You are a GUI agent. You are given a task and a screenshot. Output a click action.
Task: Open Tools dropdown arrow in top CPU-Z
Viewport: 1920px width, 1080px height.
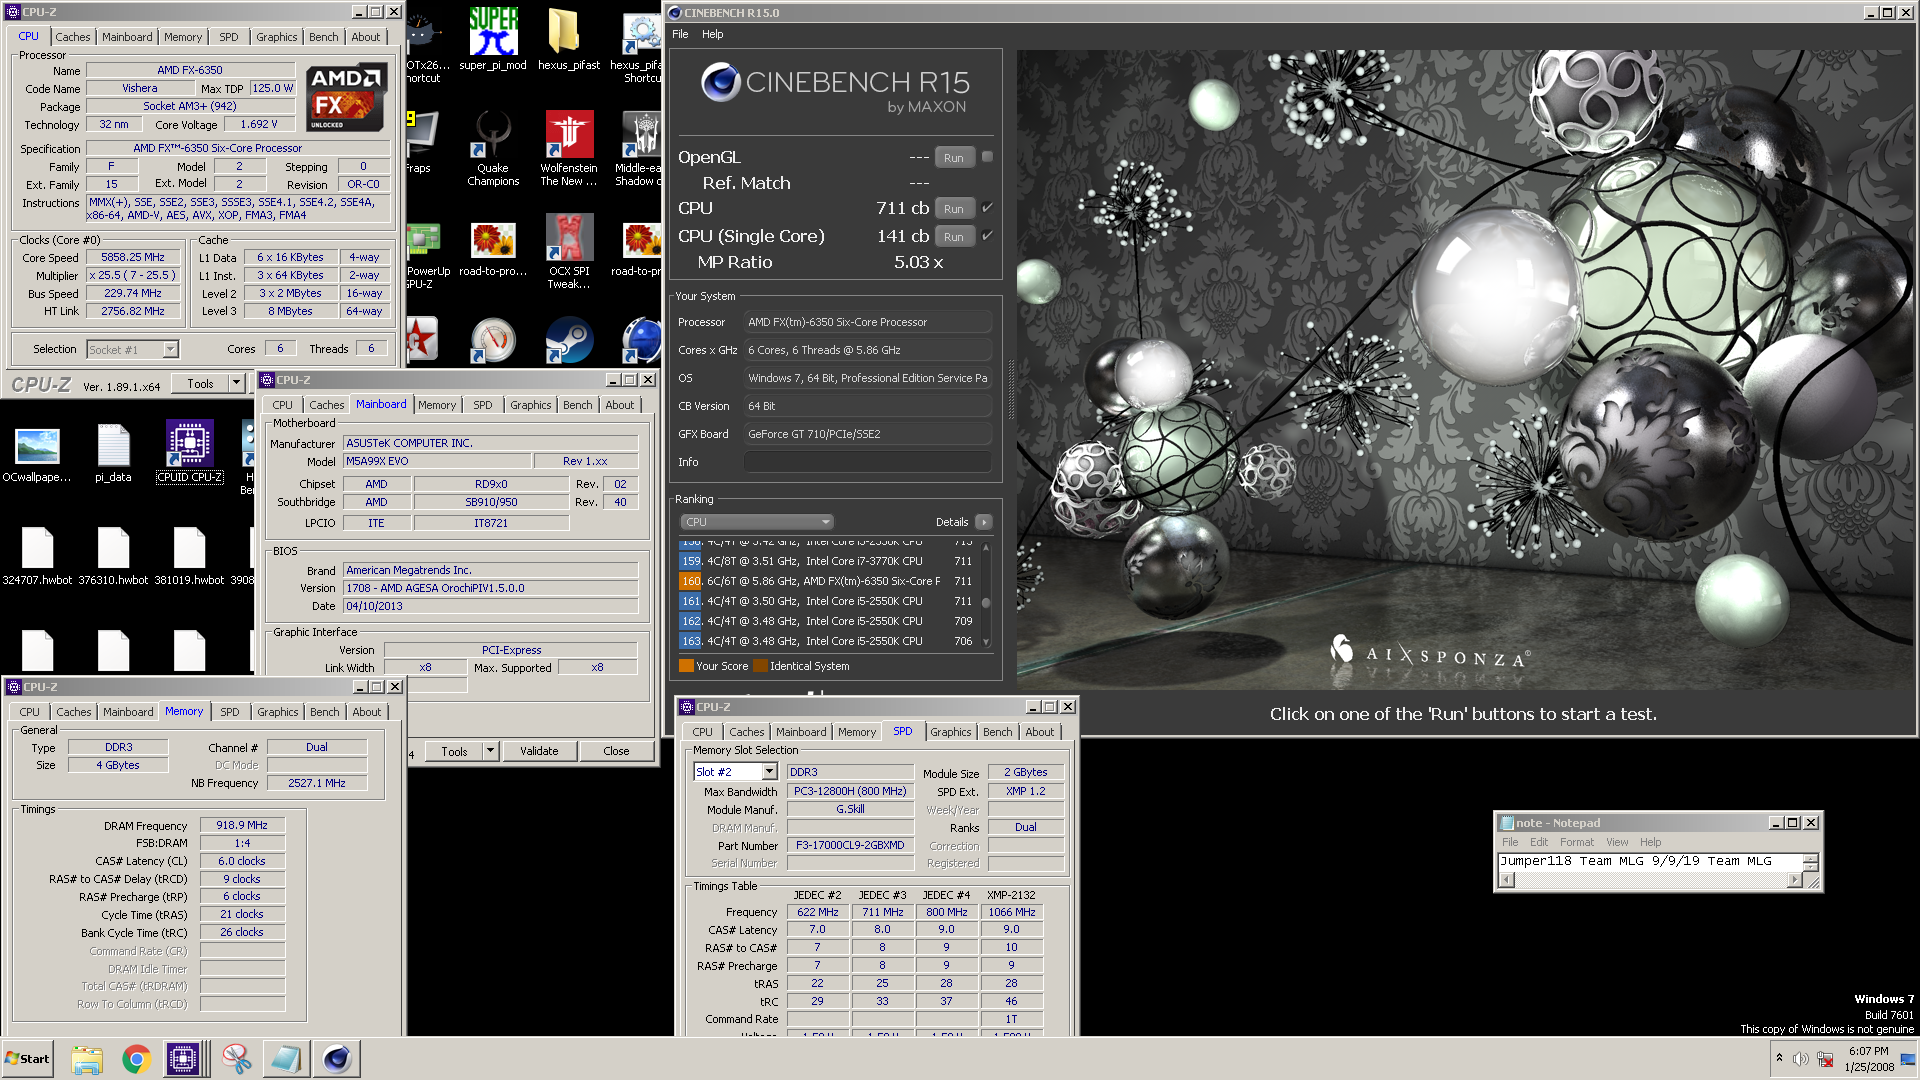(x=236, y=383)
